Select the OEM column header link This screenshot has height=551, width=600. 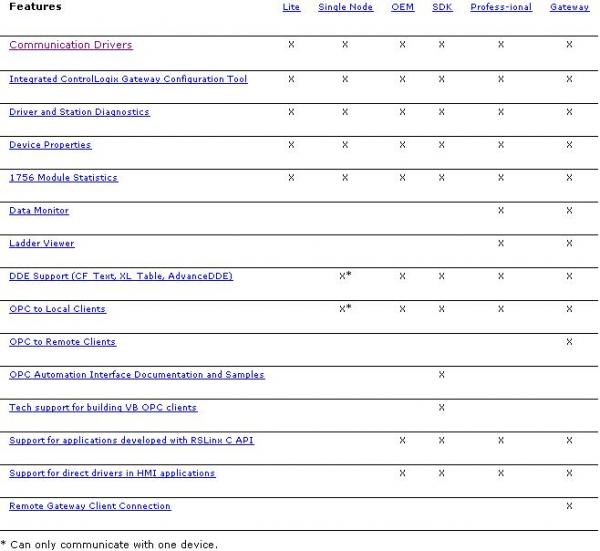tap(403, 7)
